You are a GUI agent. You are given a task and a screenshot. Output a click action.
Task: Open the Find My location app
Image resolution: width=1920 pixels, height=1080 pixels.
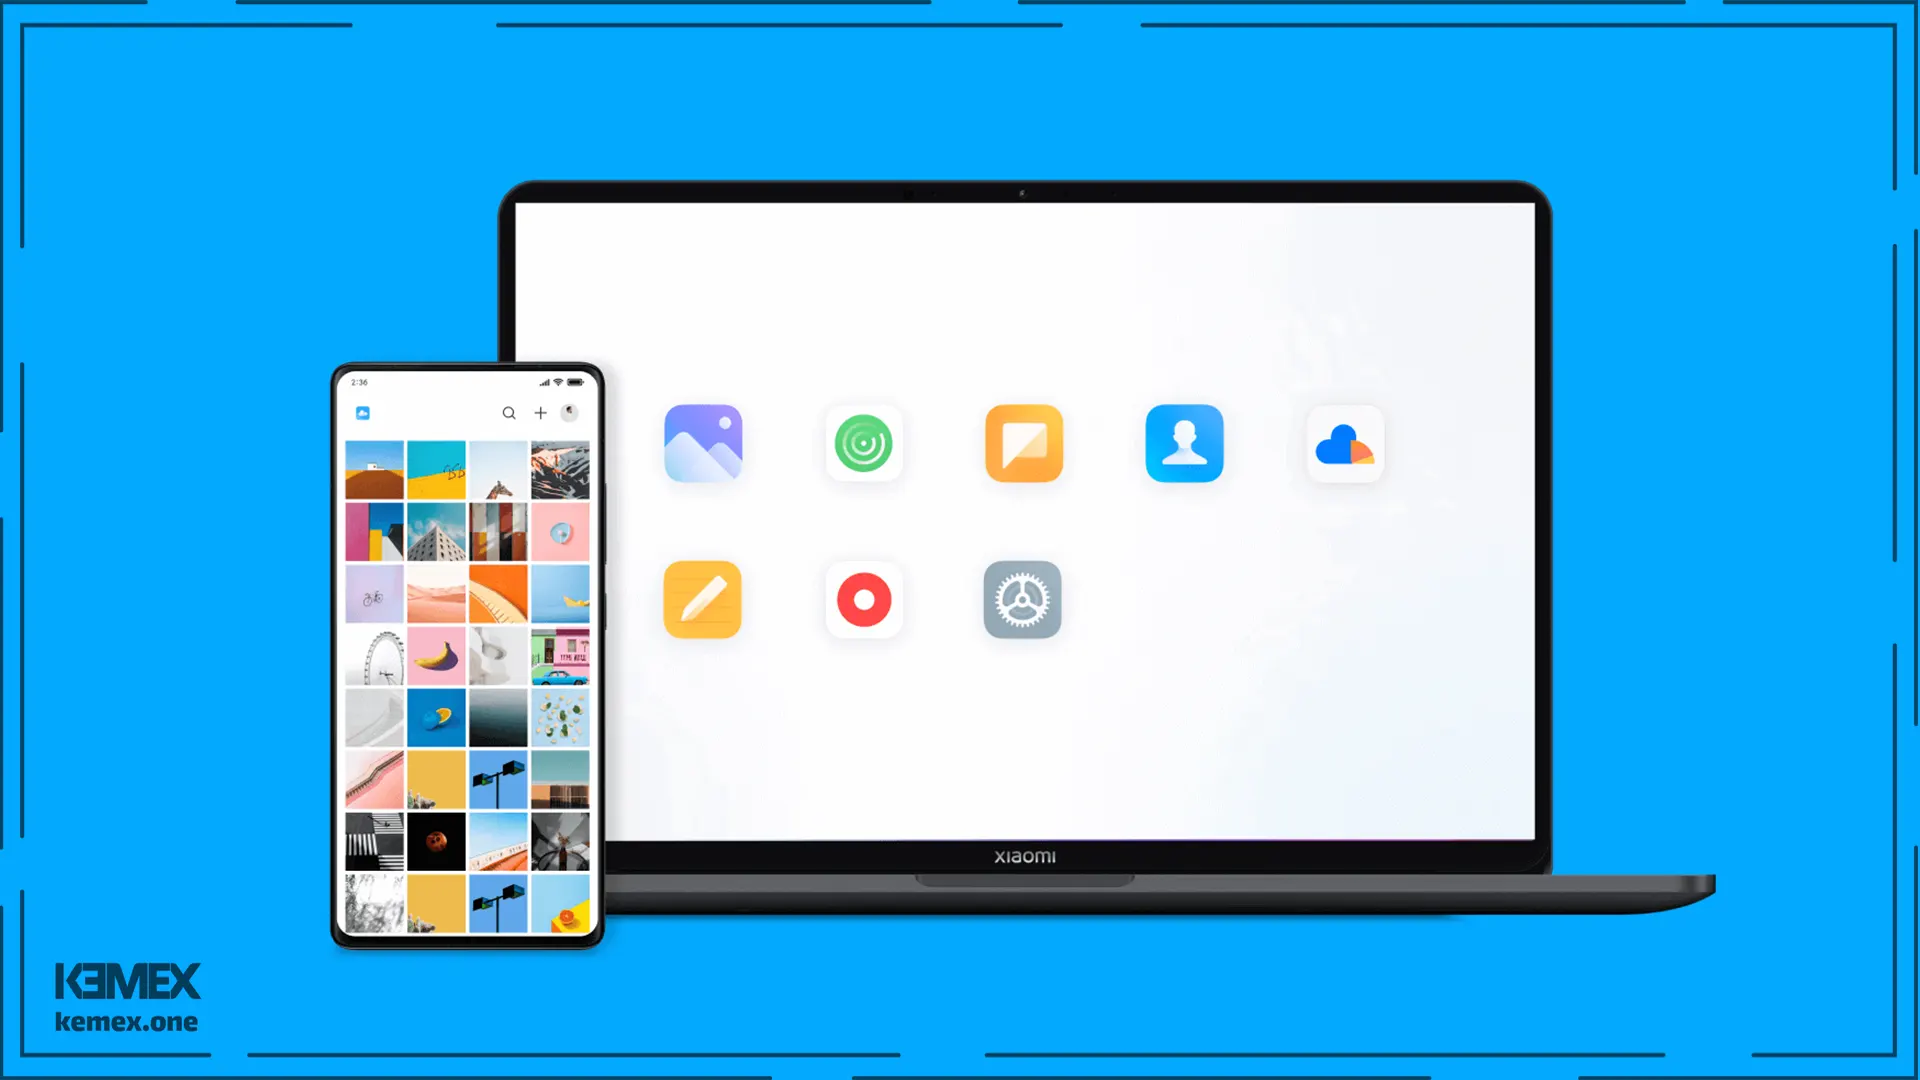click(x=864, y=443)
